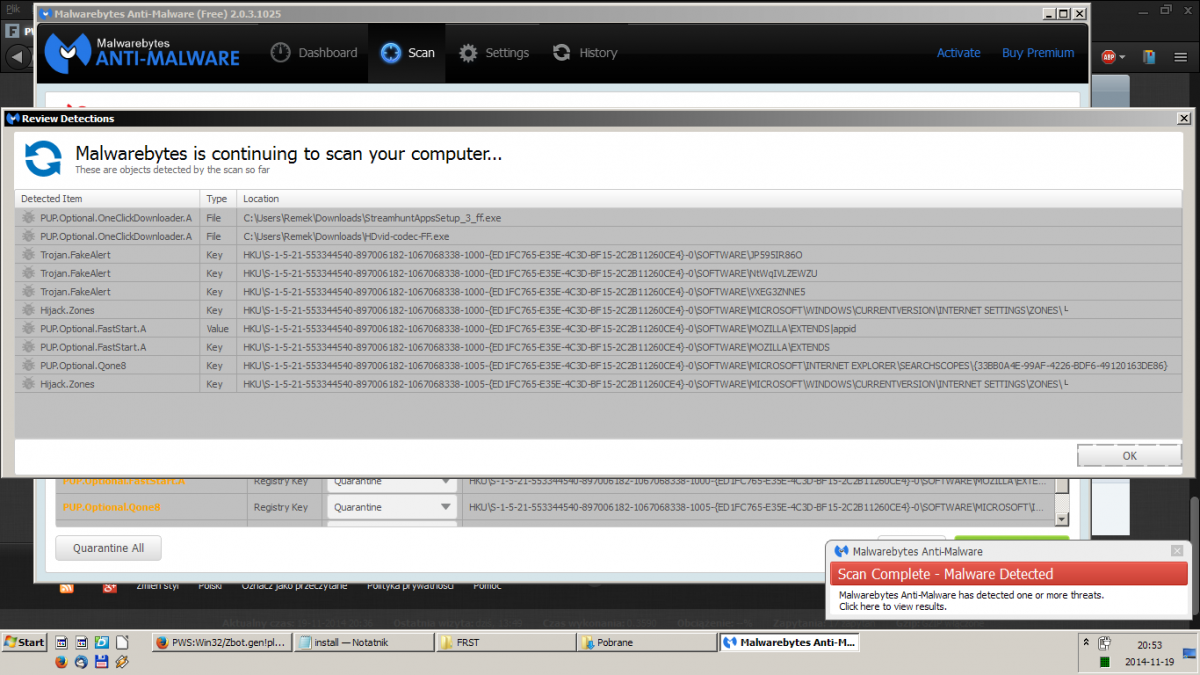Open the Settings tab

tap(494, 53)
